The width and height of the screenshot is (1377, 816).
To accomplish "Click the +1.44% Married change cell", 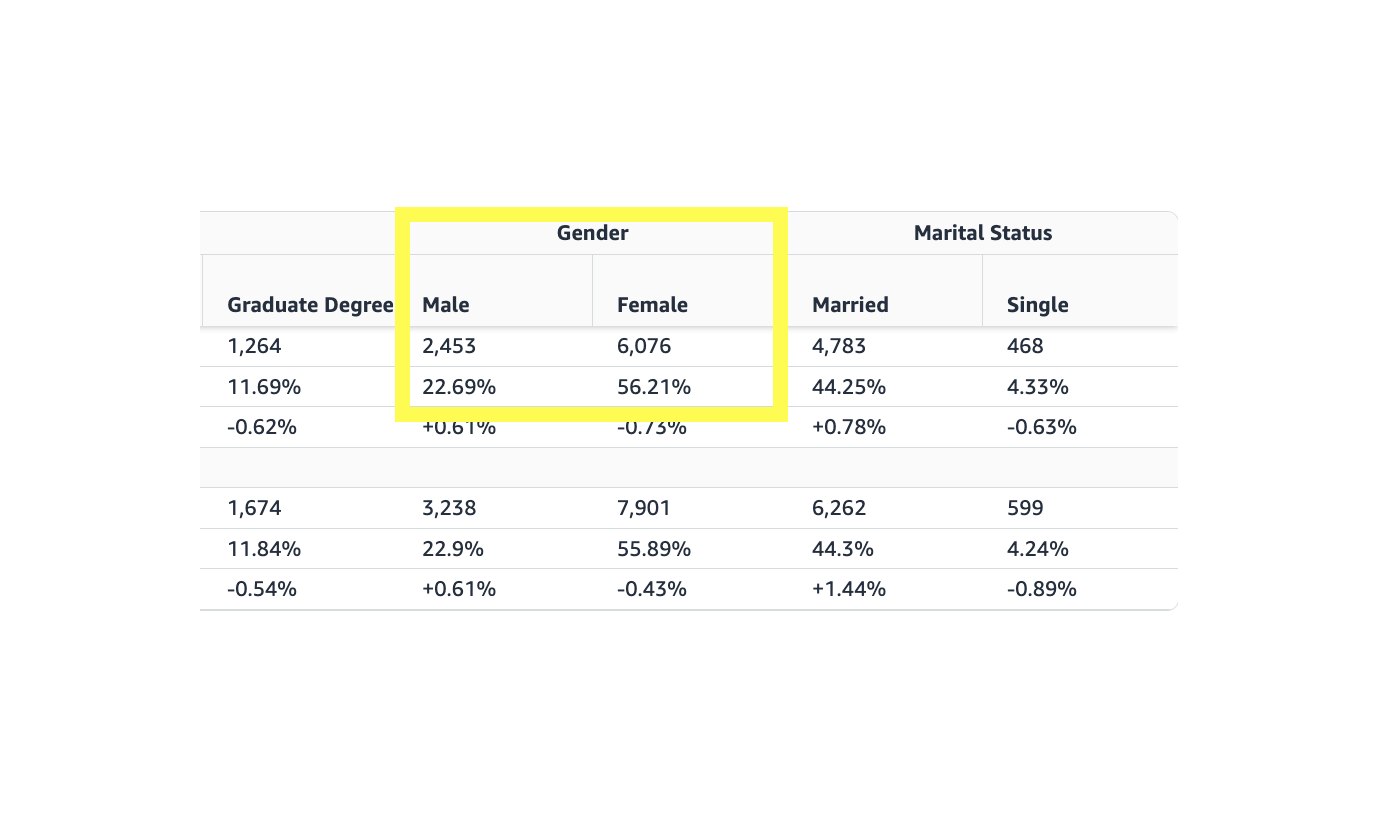I will [x=848, y=589].
